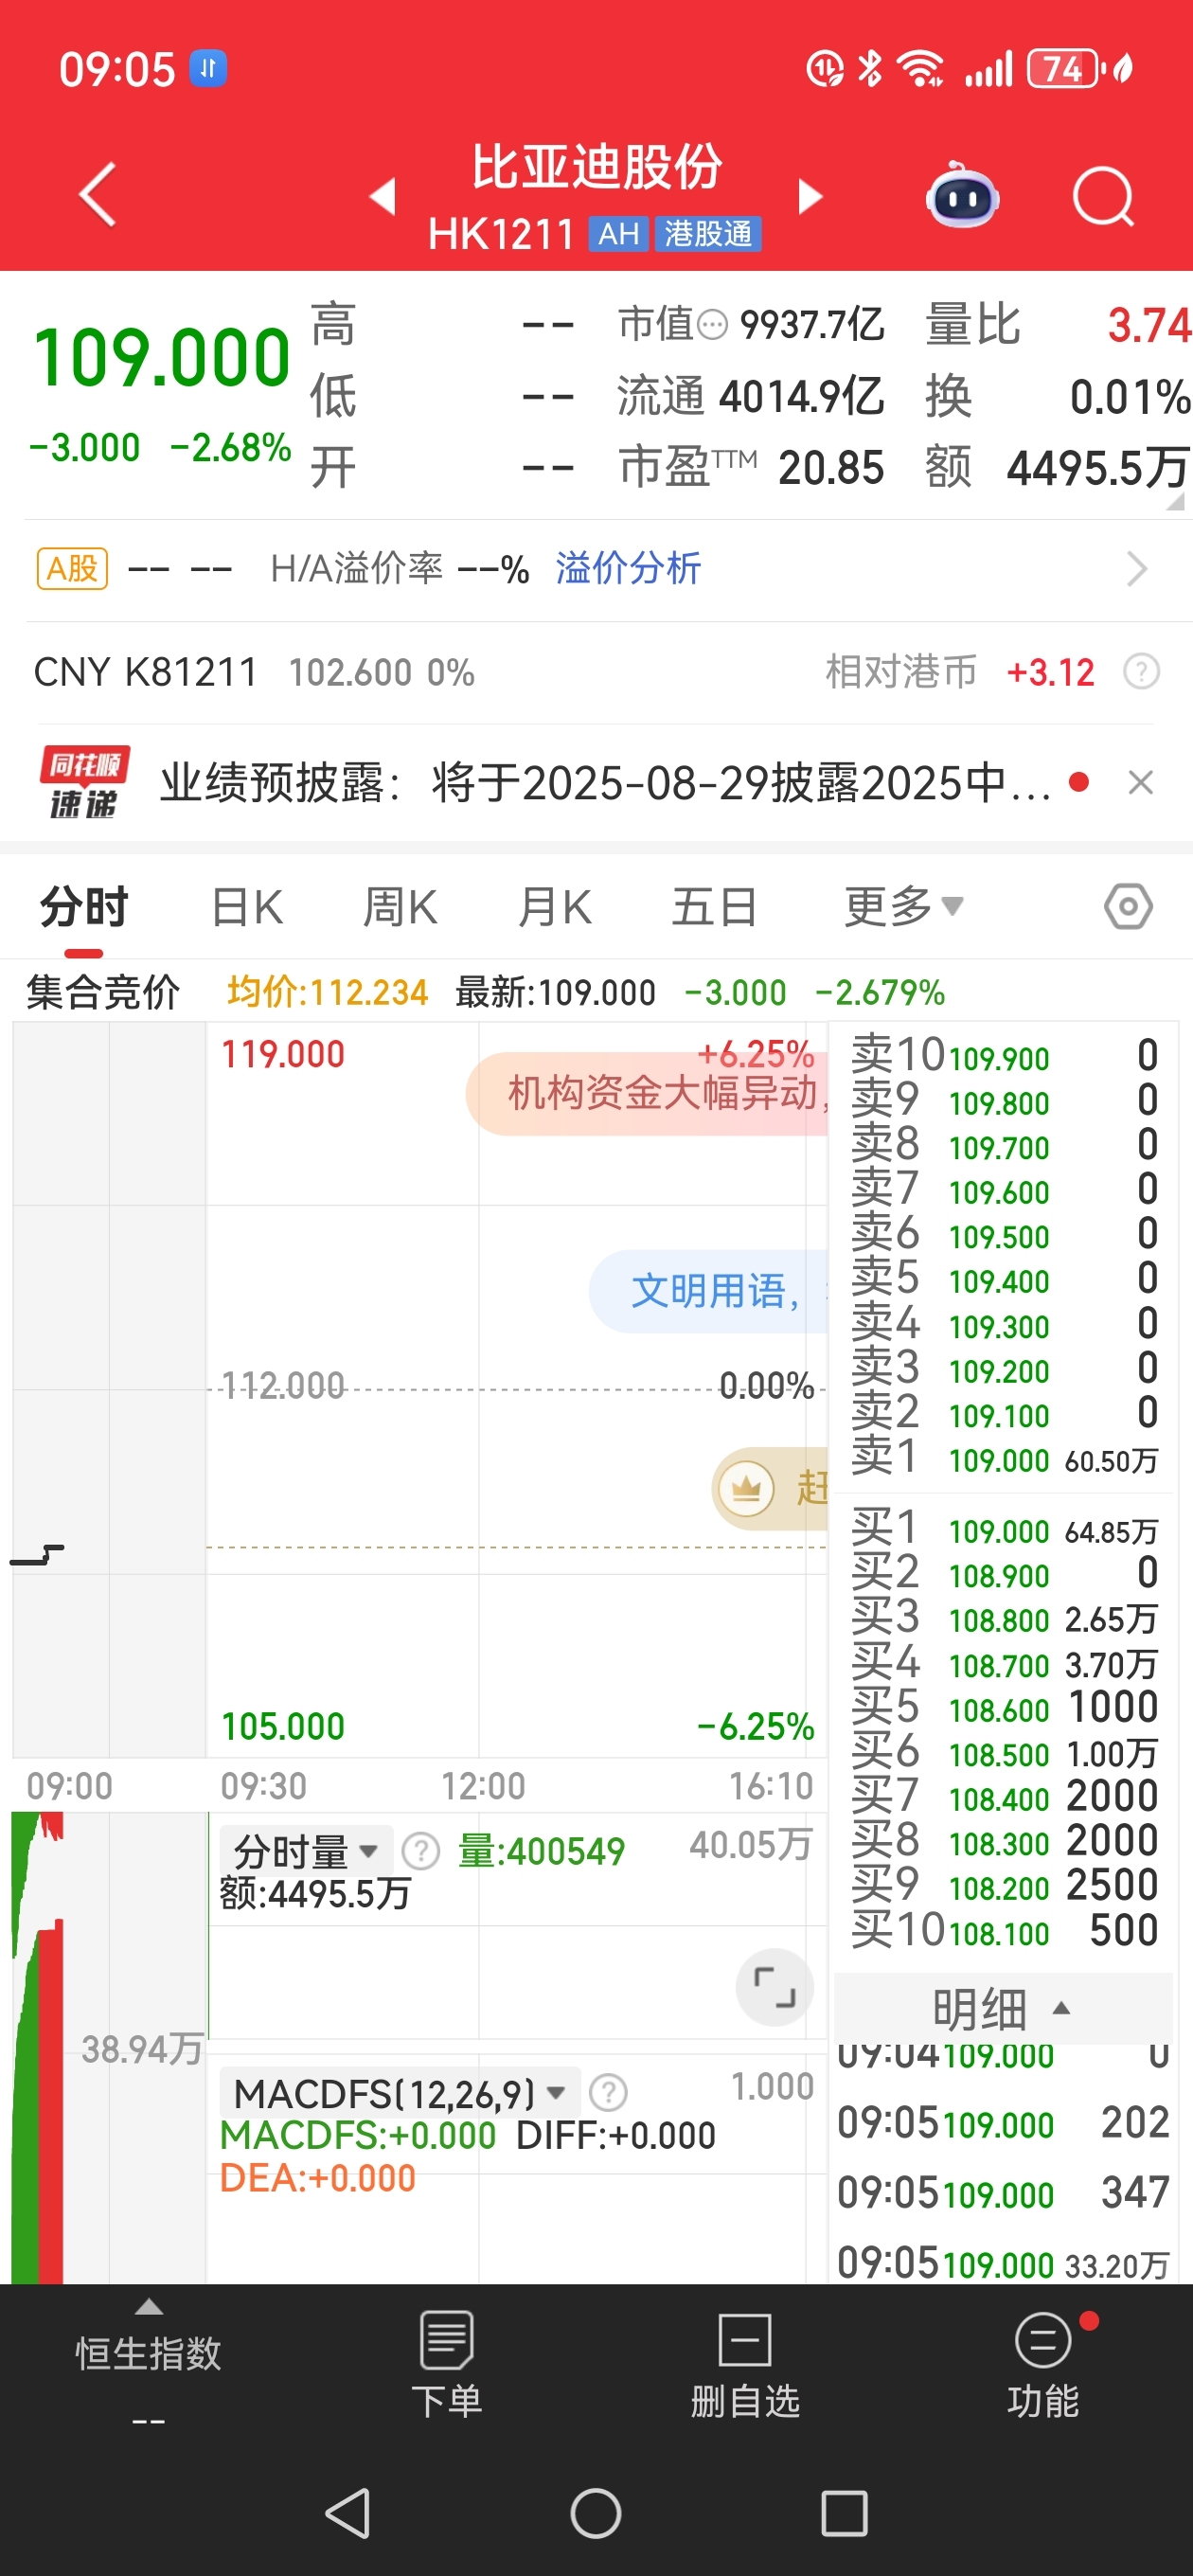
Task: Tap CNY K81211 counter row
Action: tap(596, 672)
